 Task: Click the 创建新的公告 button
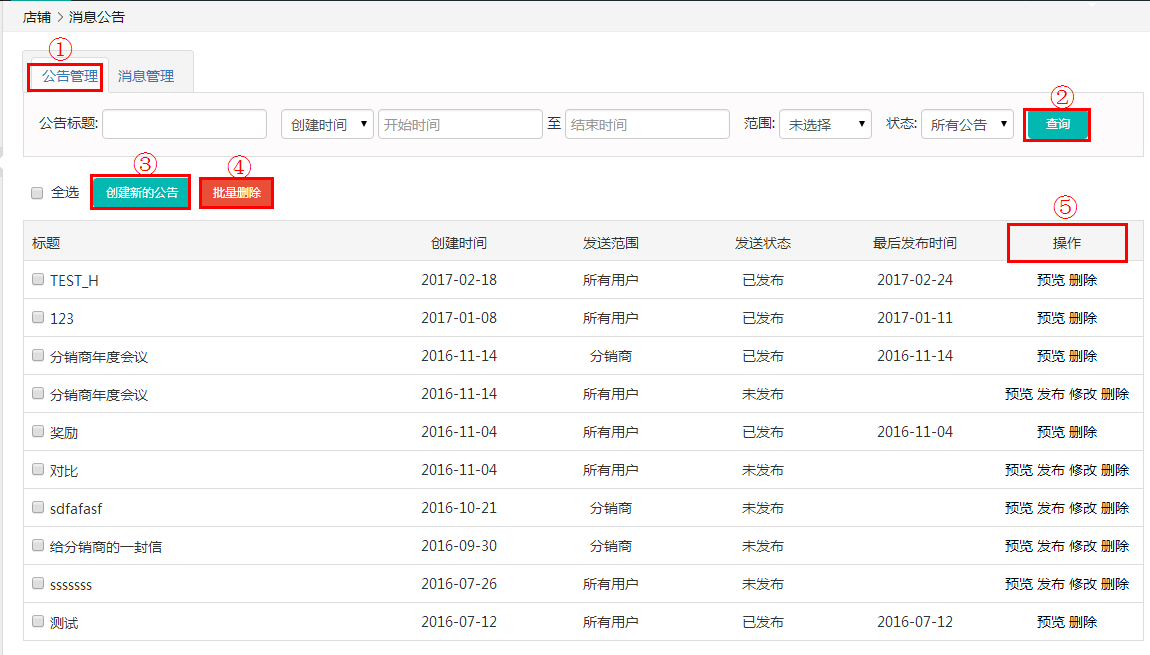click(x=141, y=193)
